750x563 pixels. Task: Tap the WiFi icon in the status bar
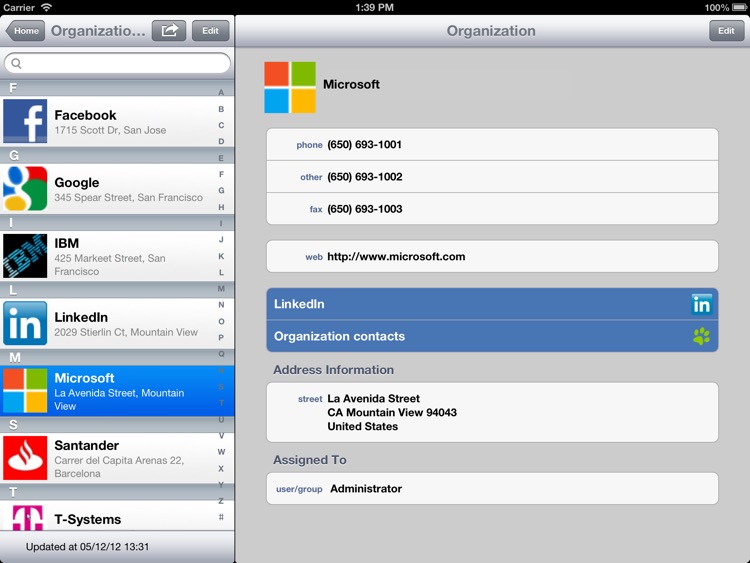(46, 7)
